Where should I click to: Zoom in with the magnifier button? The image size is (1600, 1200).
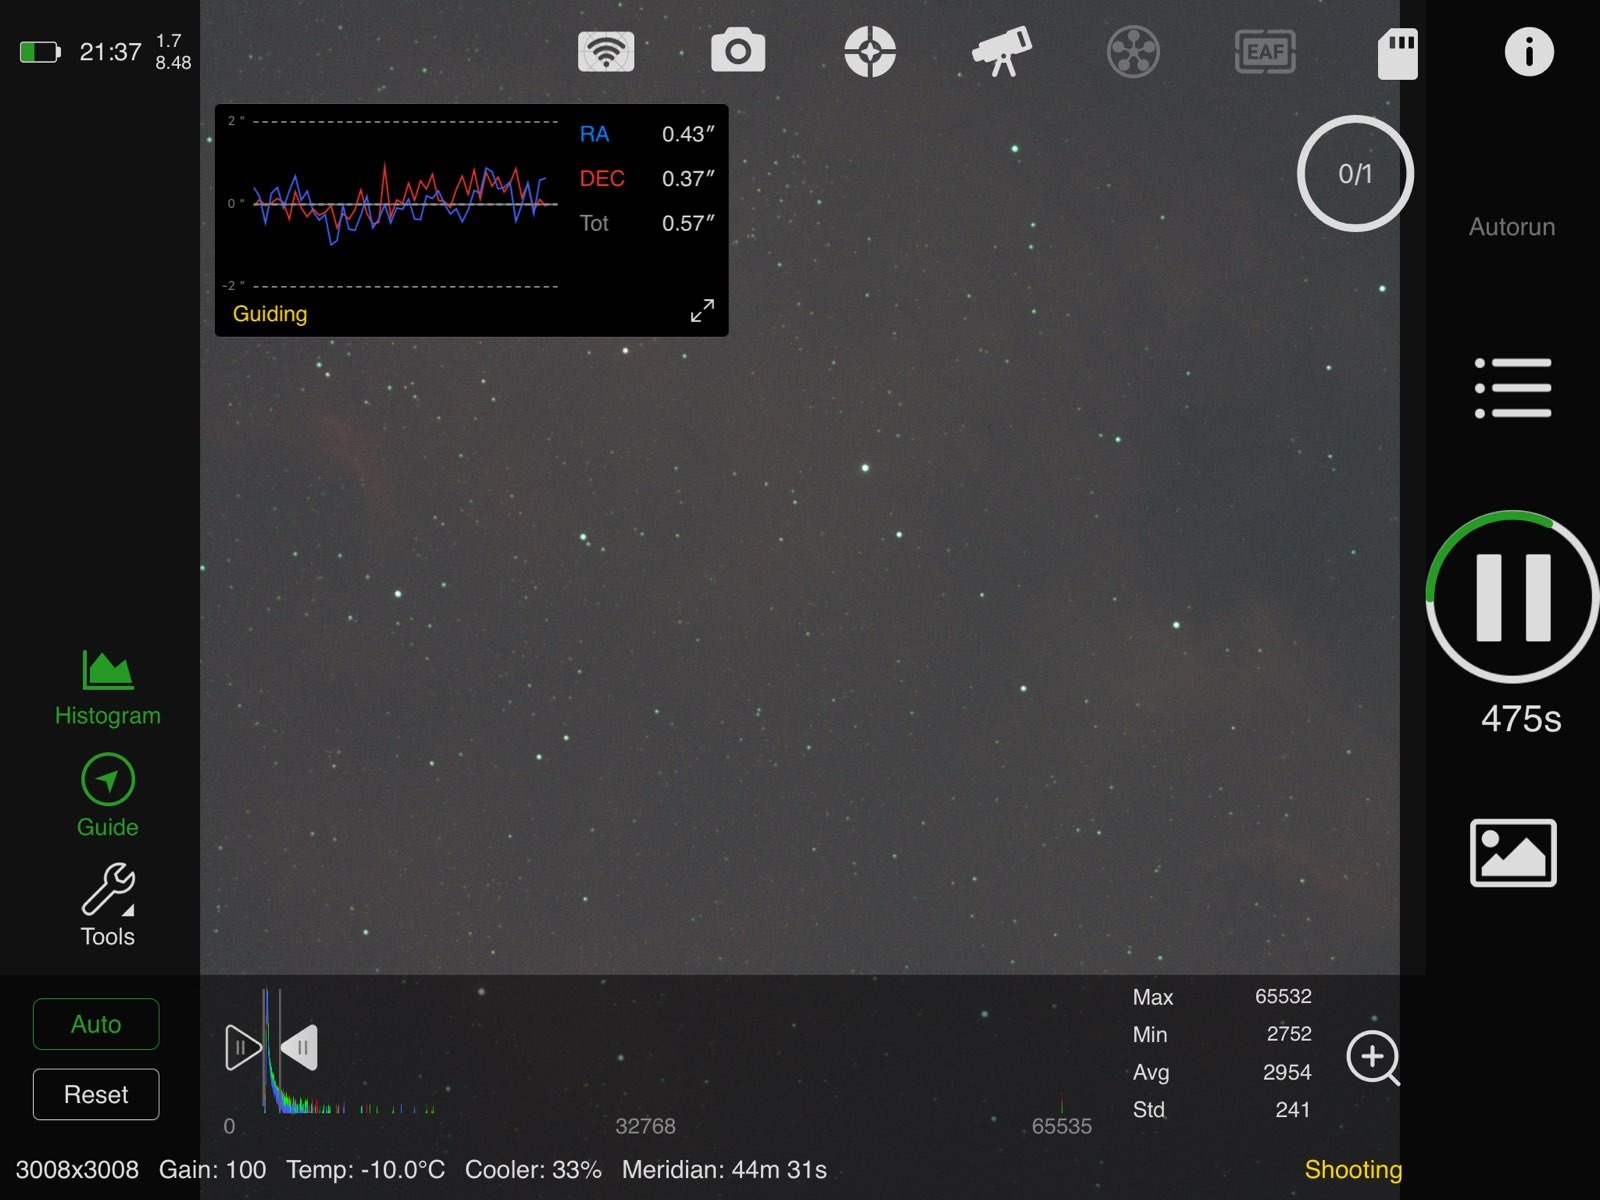1373,1058
